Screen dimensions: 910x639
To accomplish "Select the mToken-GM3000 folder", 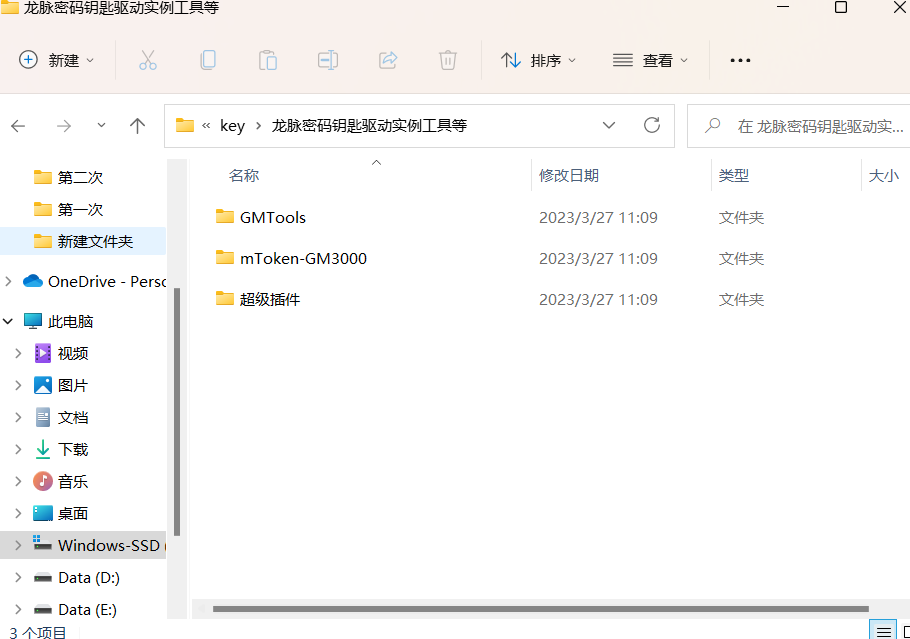I will point(304,258).
